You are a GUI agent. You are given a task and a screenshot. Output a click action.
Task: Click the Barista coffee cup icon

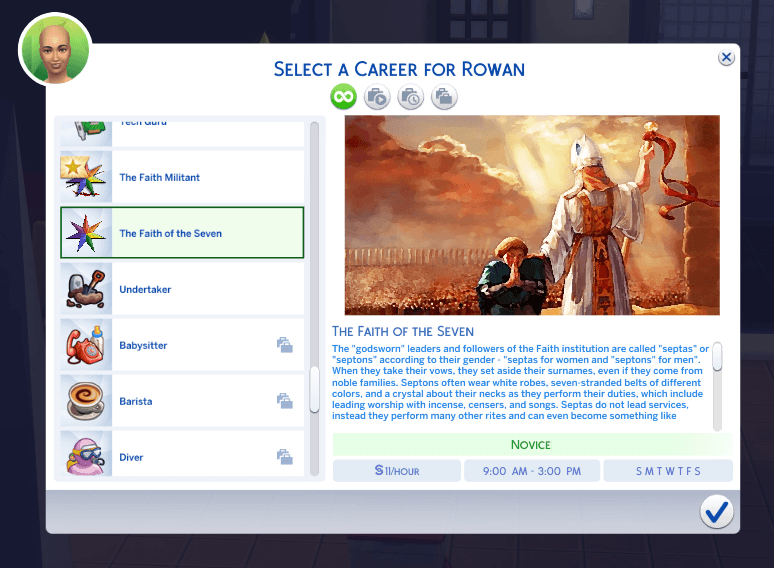coord(86,401)
